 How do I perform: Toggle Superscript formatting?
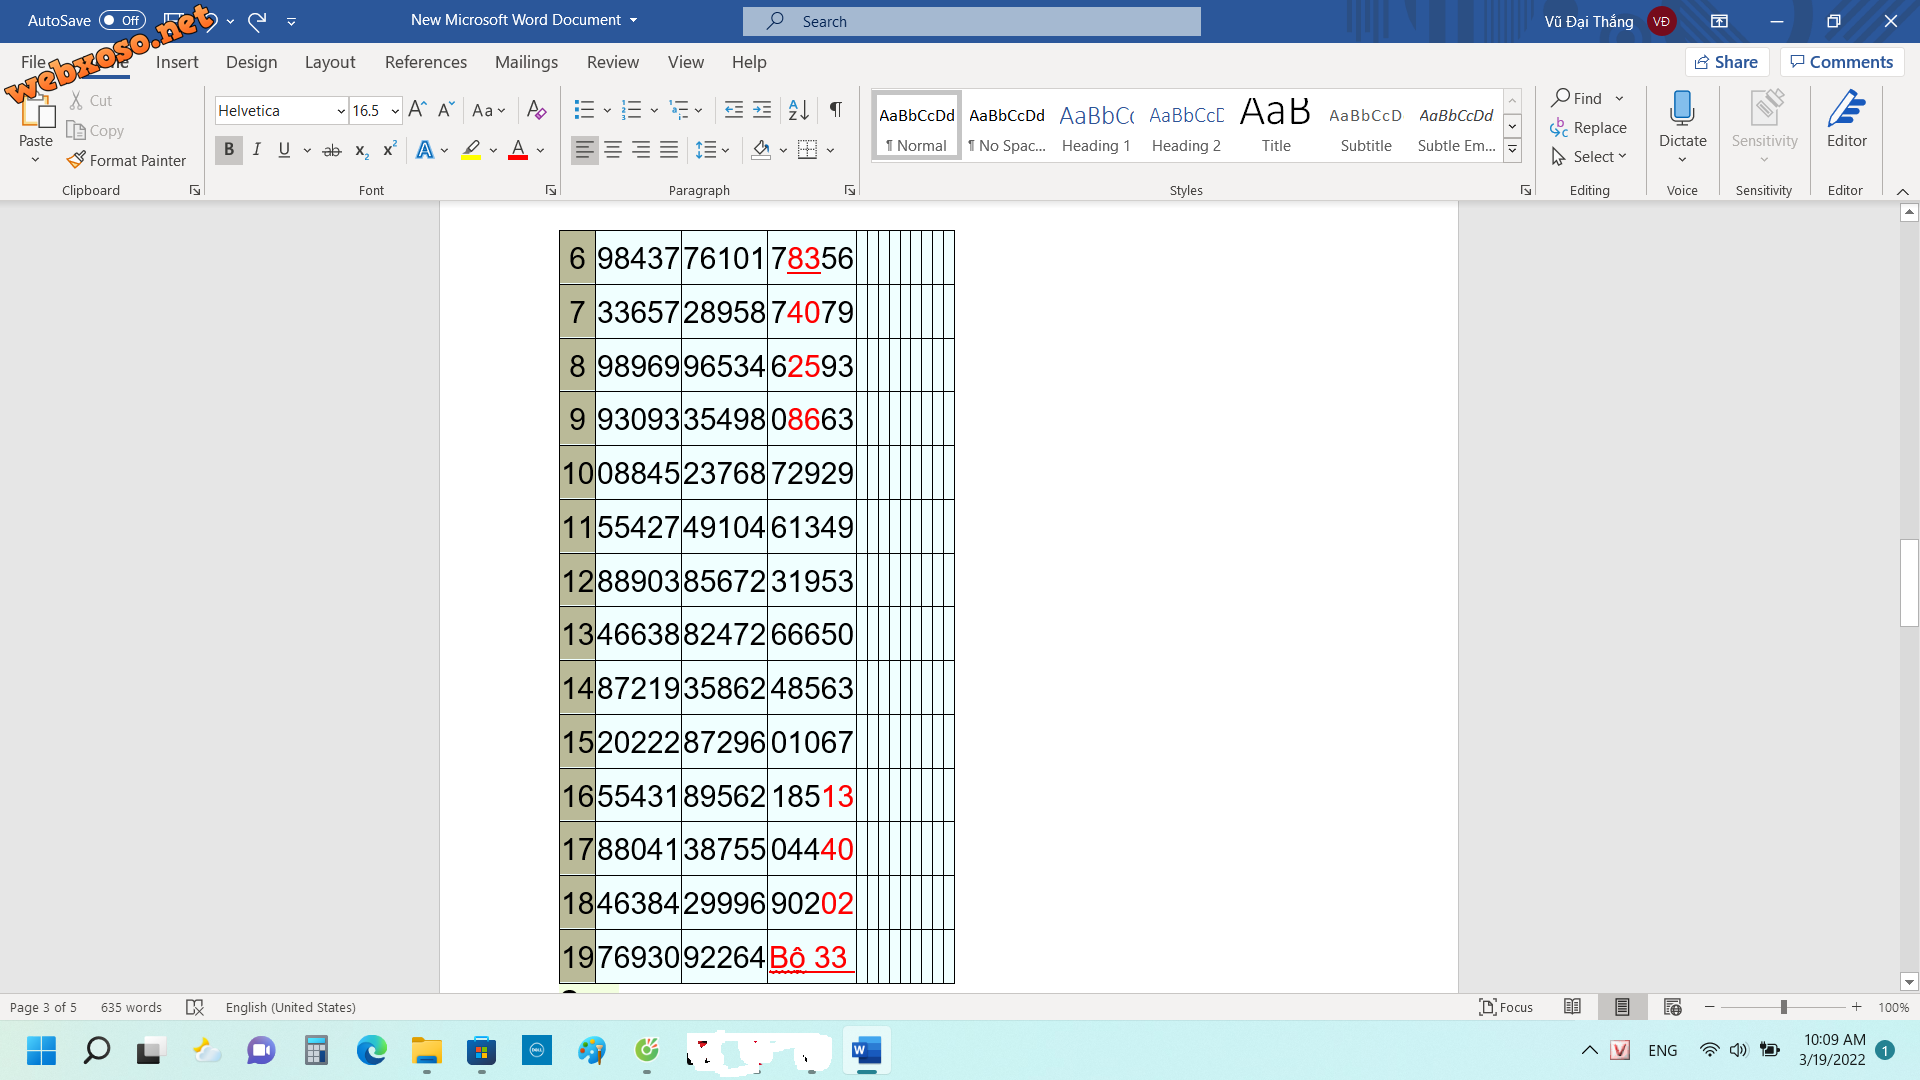[390, 150]
